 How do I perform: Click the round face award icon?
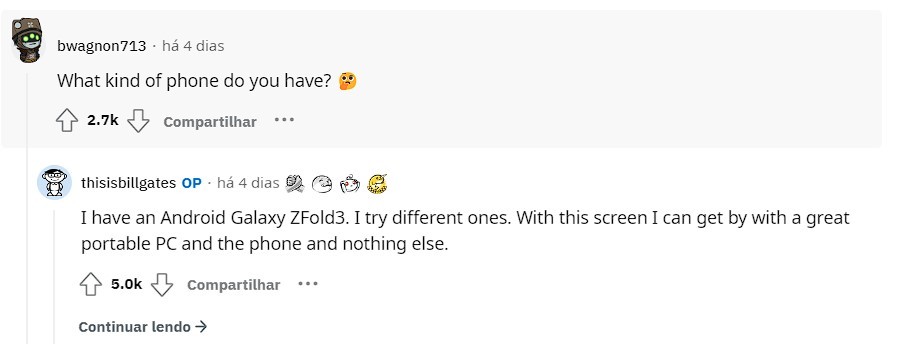322,184
